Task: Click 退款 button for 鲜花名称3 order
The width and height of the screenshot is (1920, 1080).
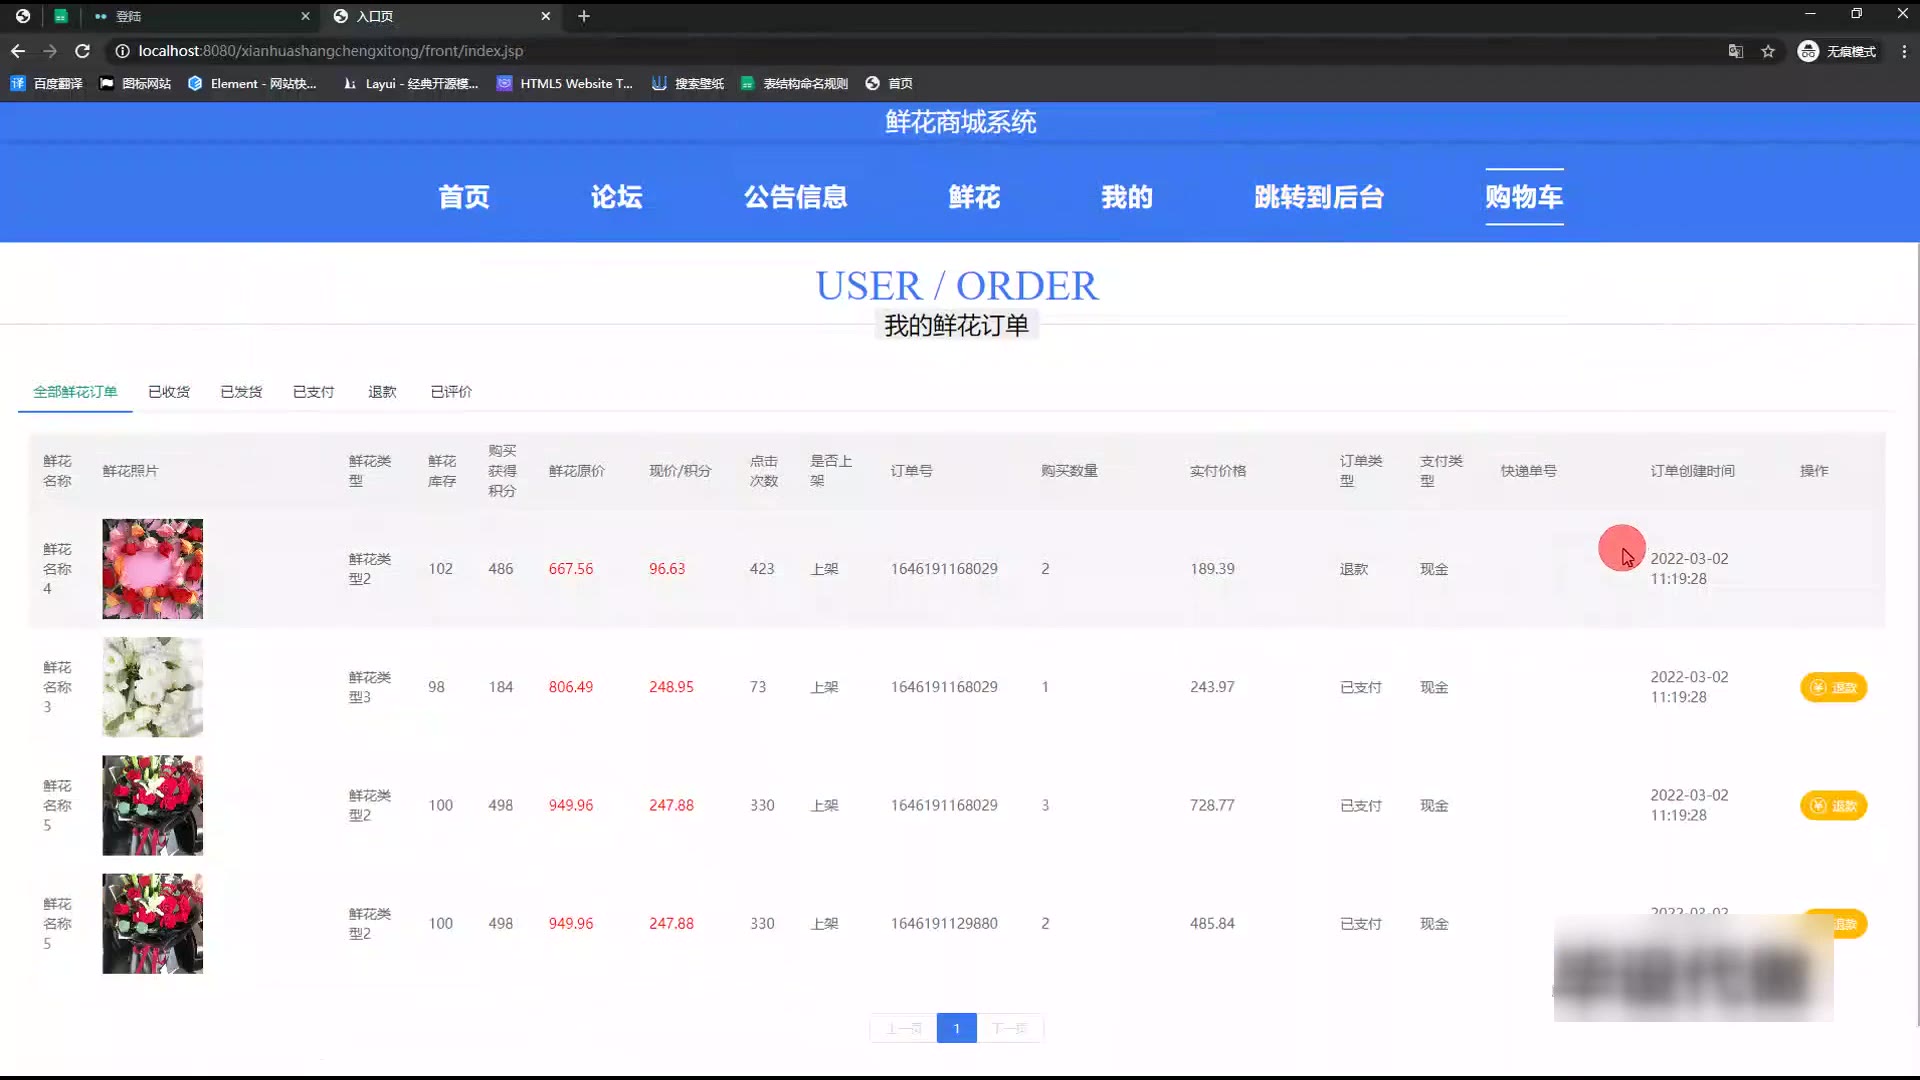Action: pyautogui.click(x=1833, y=688)
